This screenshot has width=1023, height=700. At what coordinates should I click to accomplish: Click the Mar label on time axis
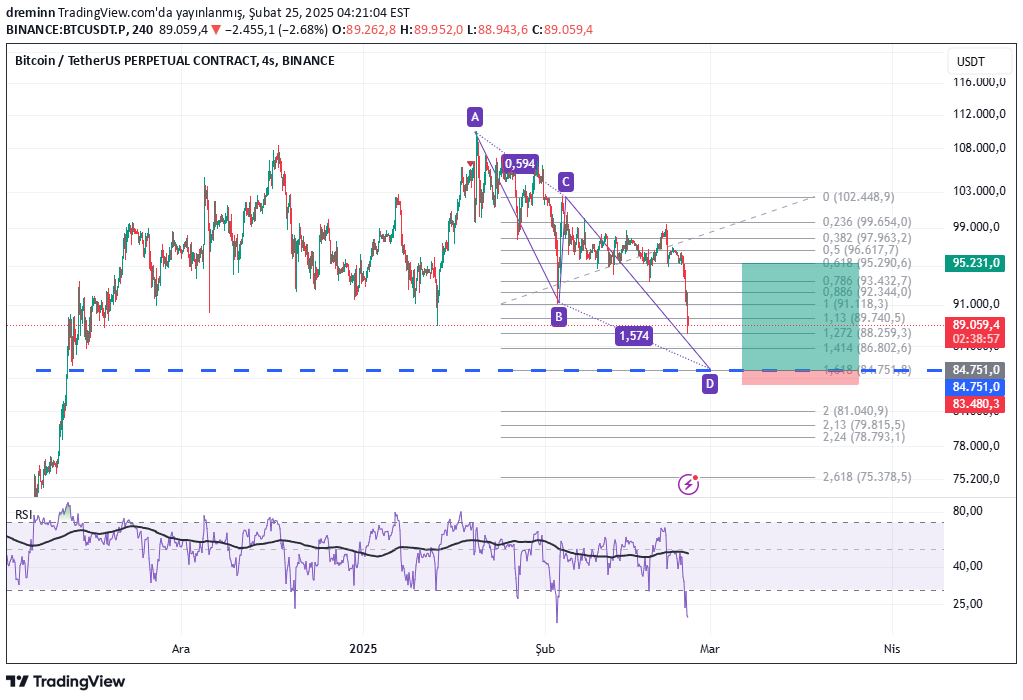tap(710, 648)
